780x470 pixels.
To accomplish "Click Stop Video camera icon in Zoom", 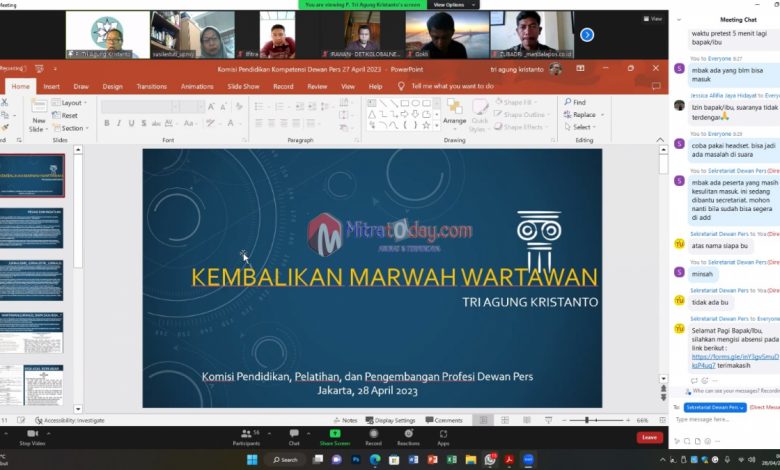I will tap(32, 434).
